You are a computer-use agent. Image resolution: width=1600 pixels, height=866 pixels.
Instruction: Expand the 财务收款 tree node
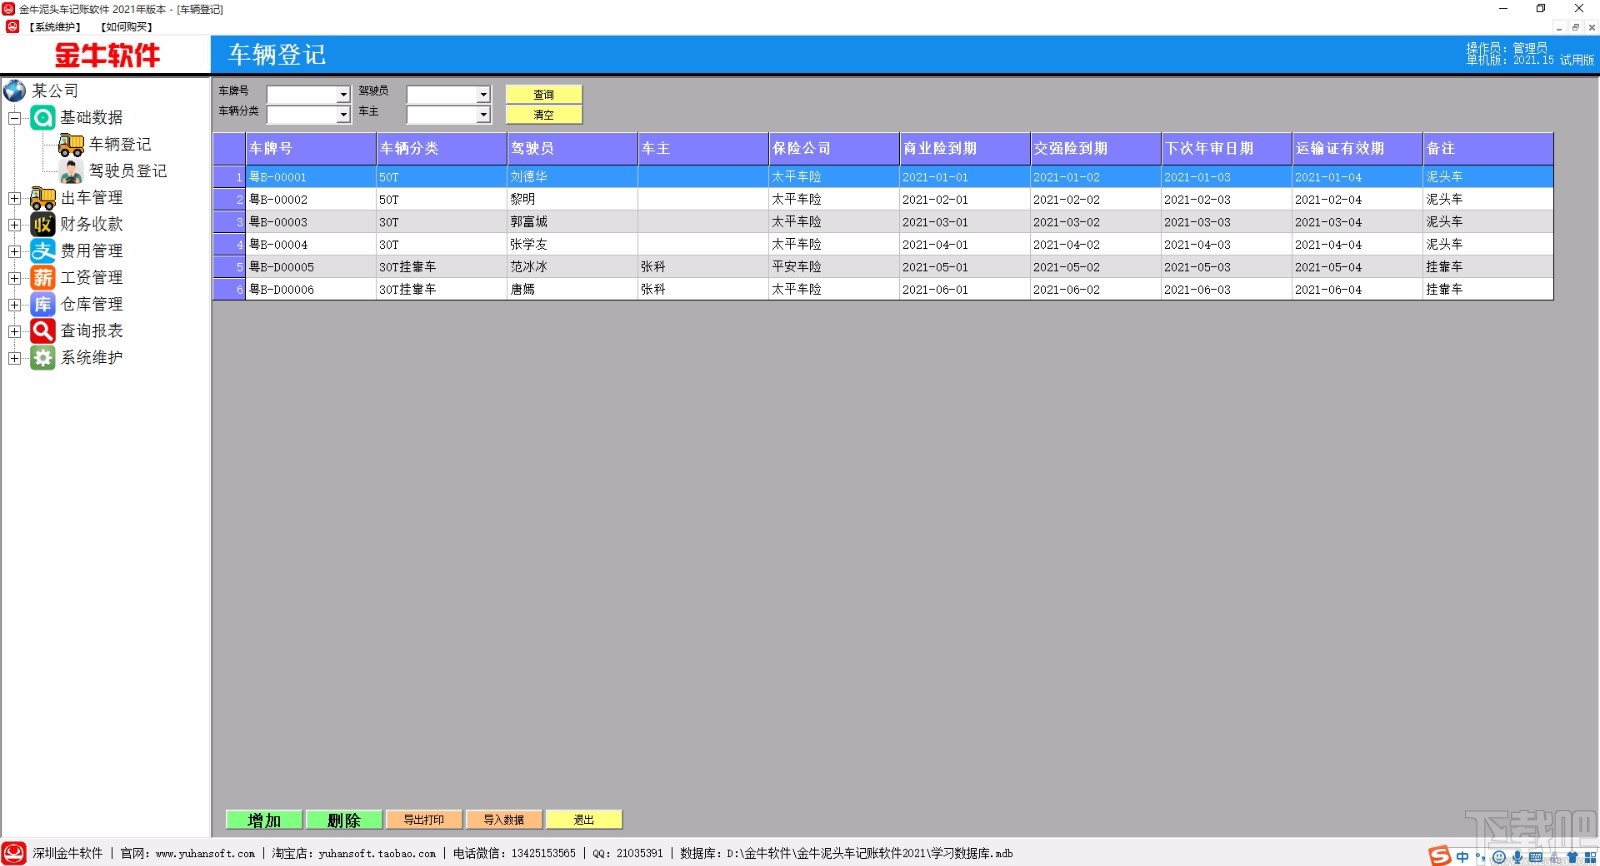click(15, 225)
